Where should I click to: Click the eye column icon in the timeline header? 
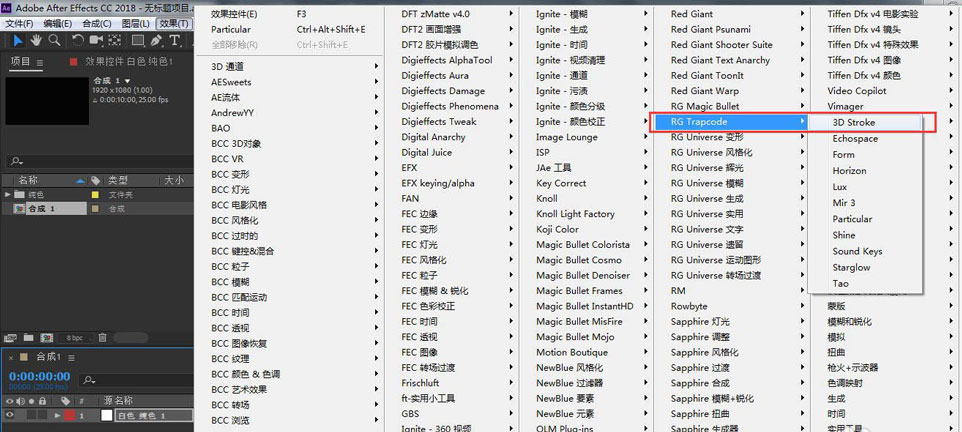click(x=9, y=401)
